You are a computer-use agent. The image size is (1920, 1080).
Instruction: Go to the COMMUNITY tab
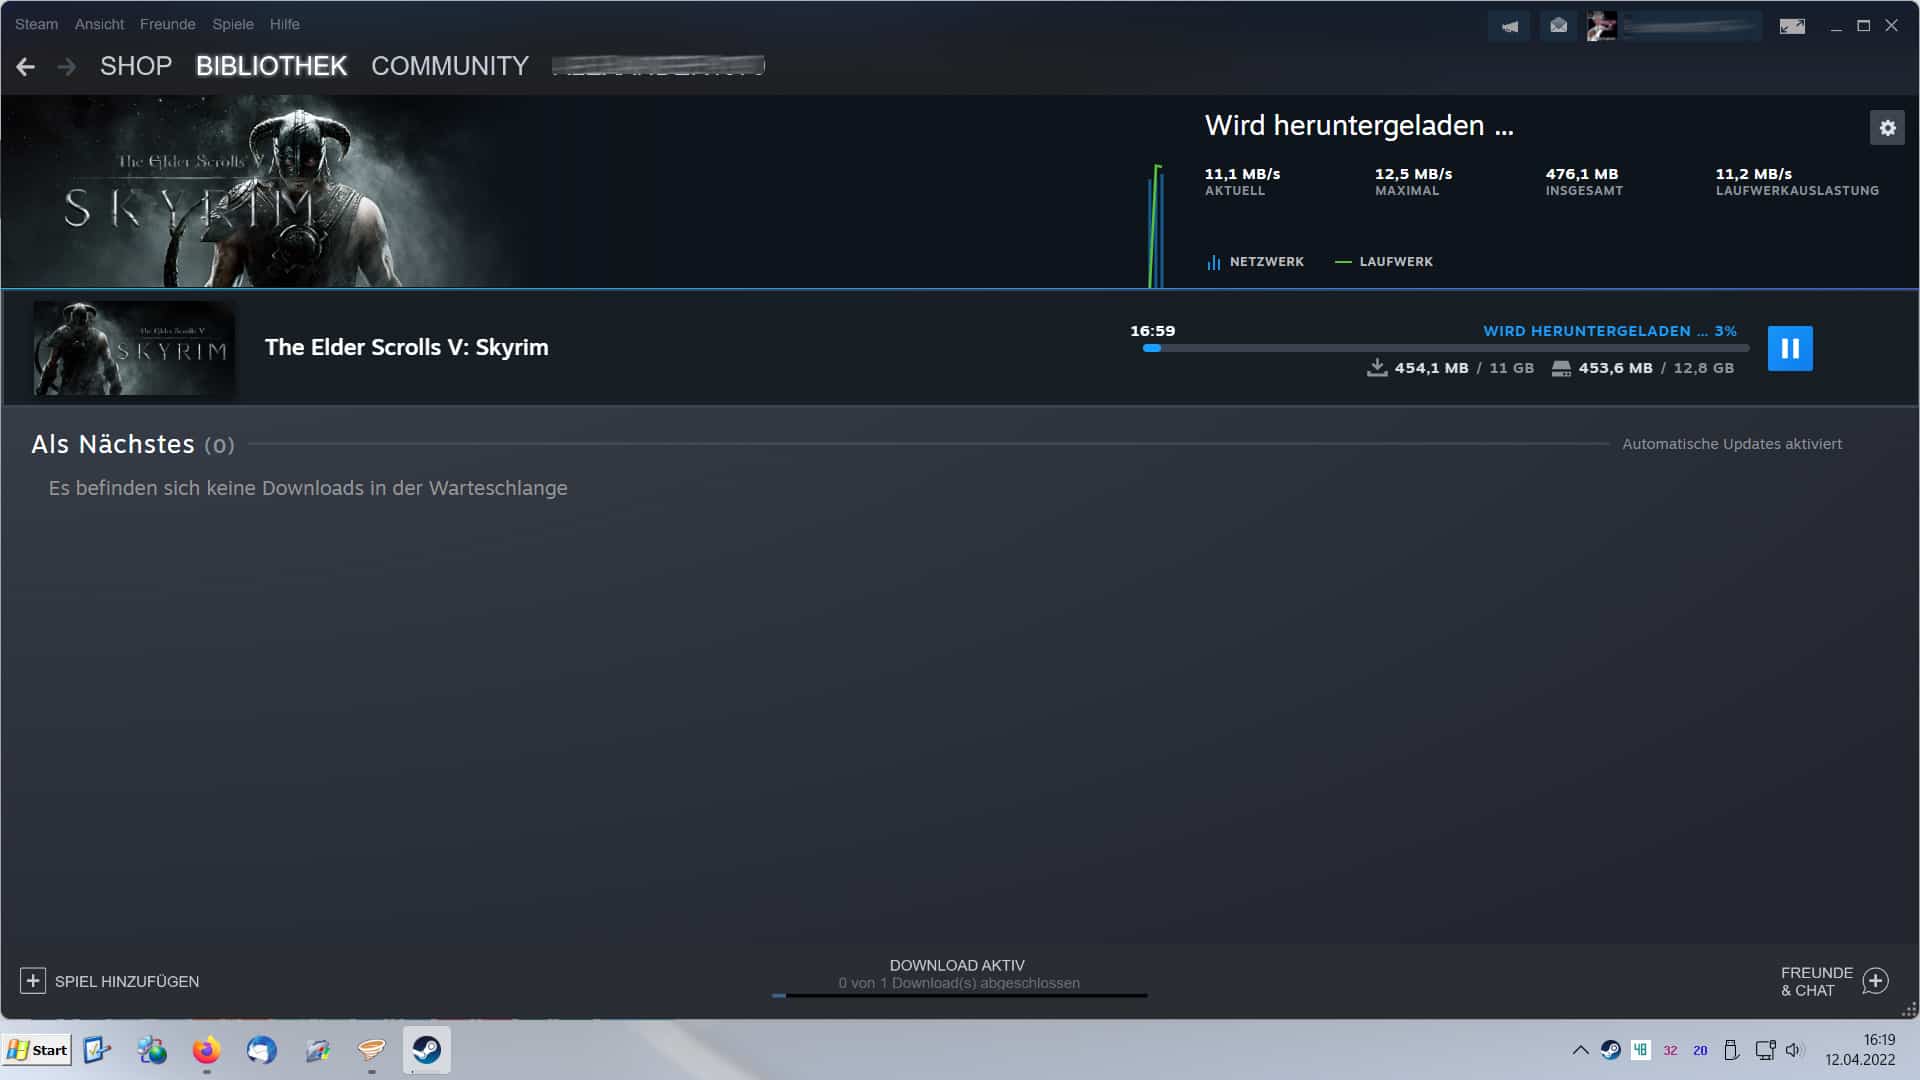(450, 66)
